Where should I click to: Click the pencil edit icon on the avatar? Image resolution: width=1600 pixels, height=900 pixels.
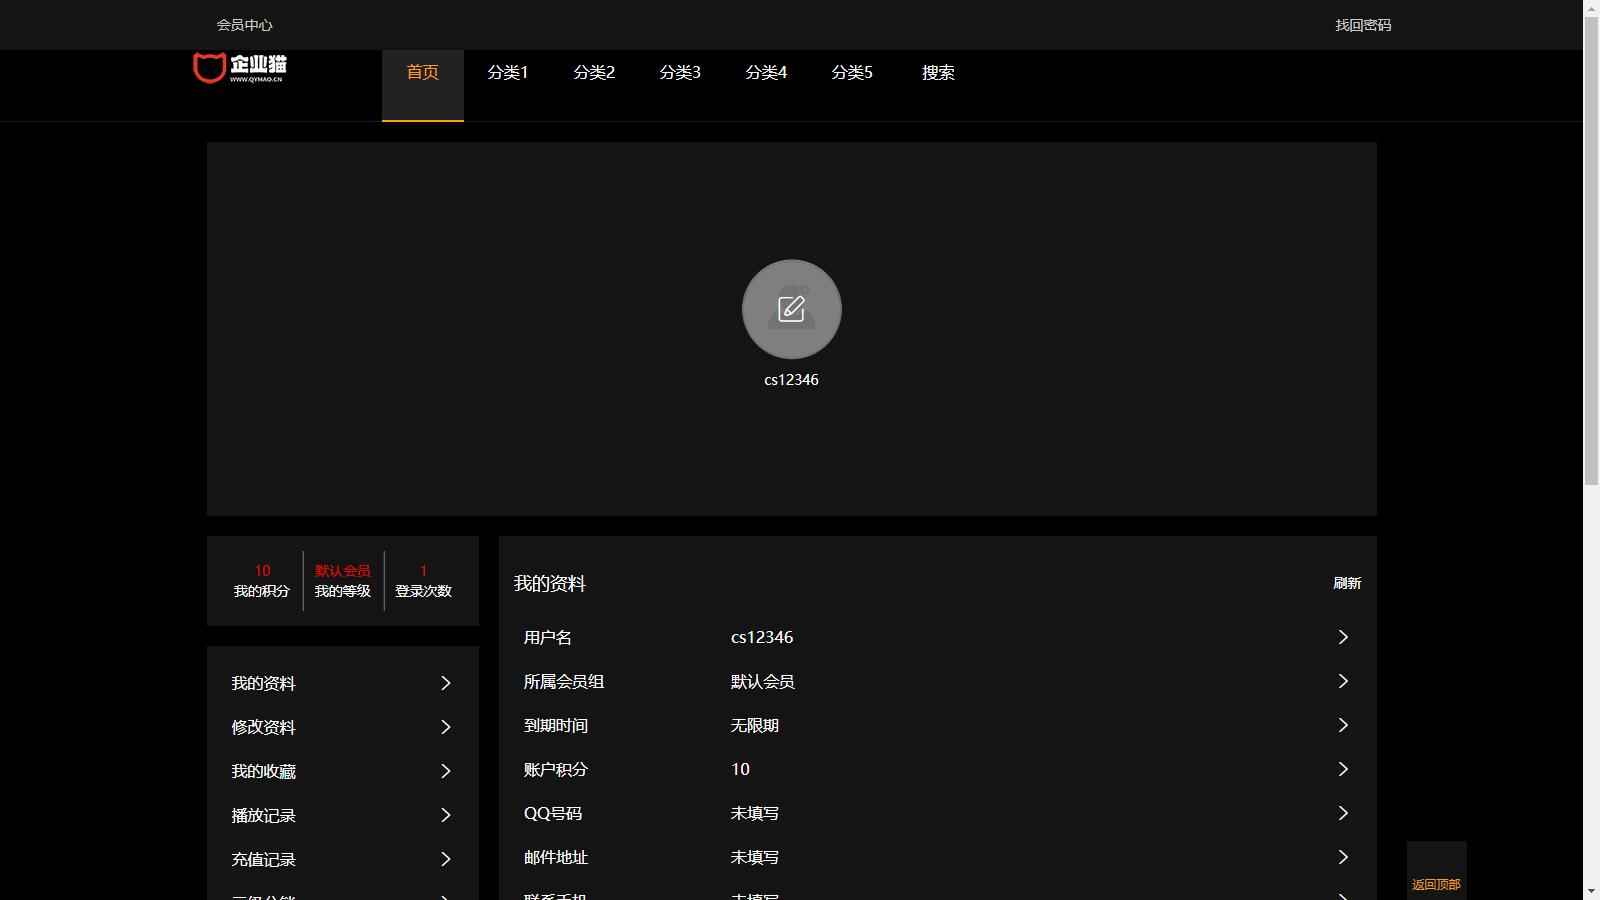(791, 309)
